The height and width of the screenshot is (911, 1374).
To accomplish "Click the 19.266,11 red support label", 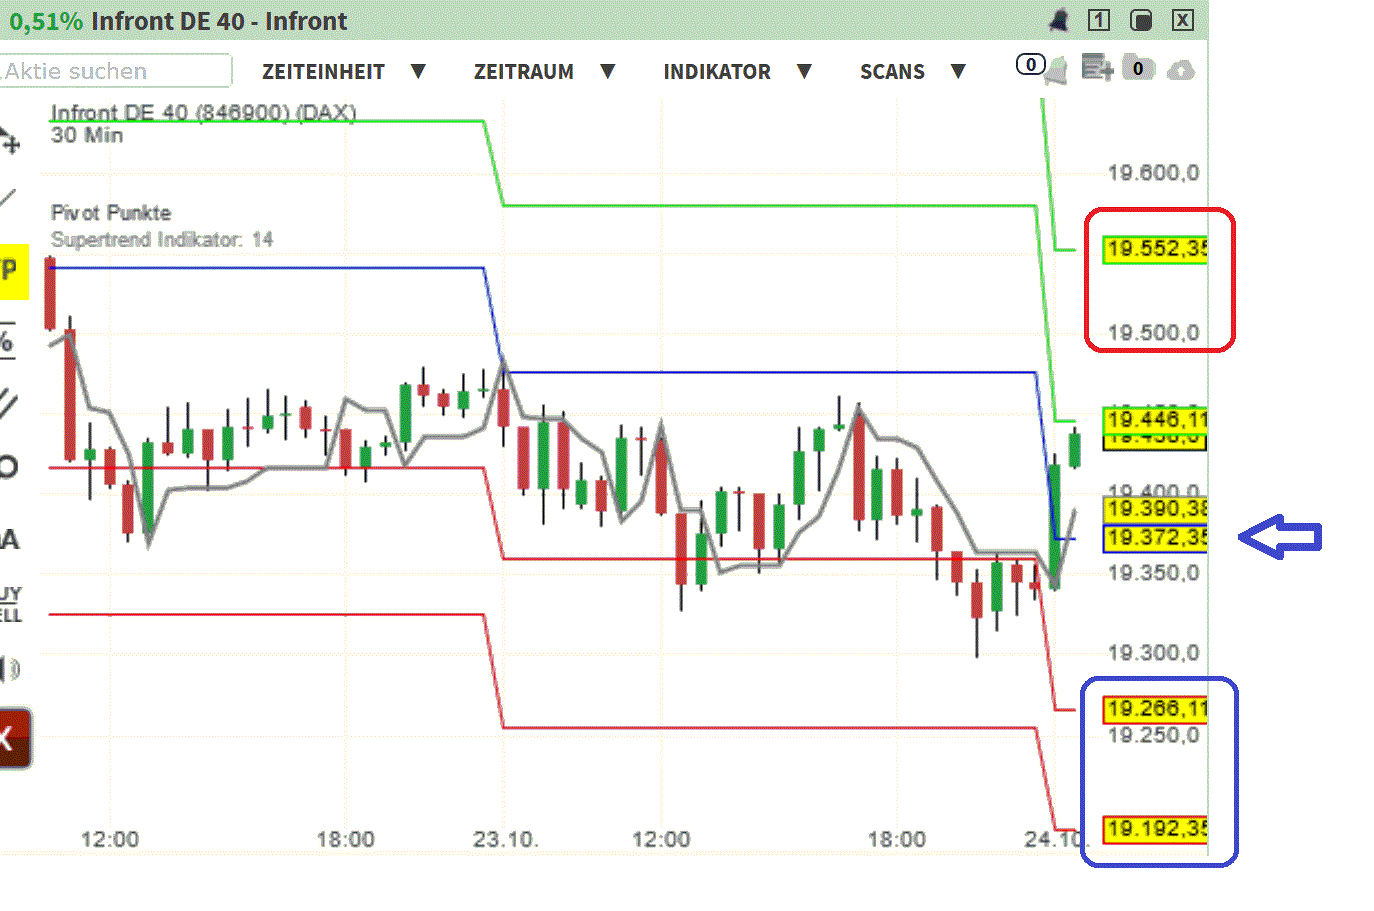I will 1154,709.
